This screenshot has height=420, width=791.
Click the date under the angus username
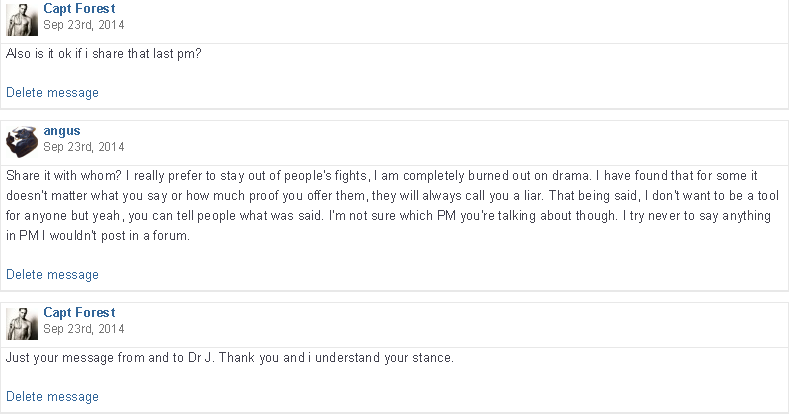tap(83, 146)
